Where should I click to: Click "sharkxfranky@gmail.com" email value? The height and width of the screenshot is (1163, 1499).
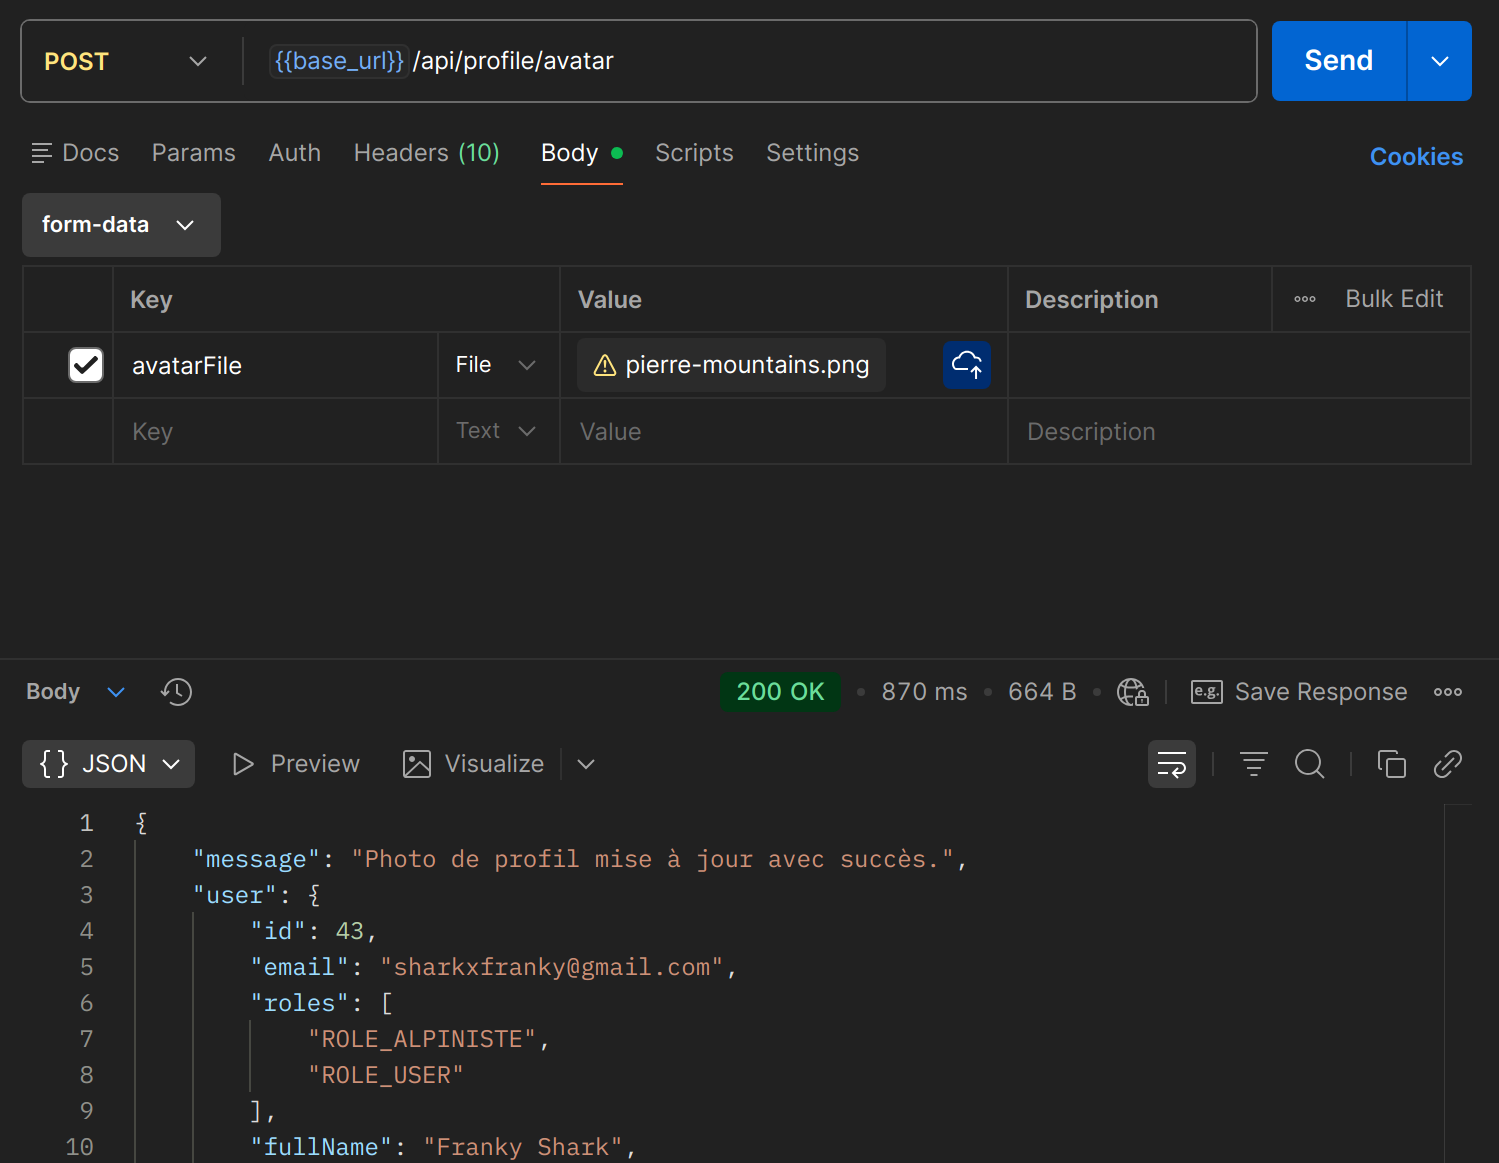552,967
